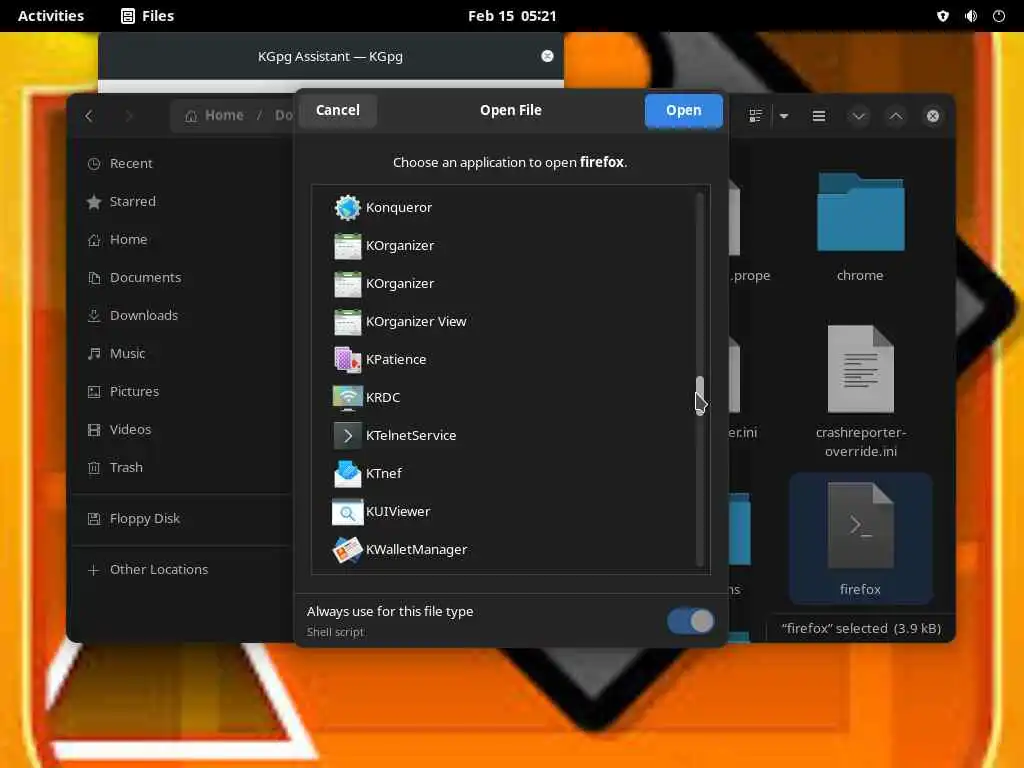Open the chrome folder

pyautogui.click(x=860, y=226)
